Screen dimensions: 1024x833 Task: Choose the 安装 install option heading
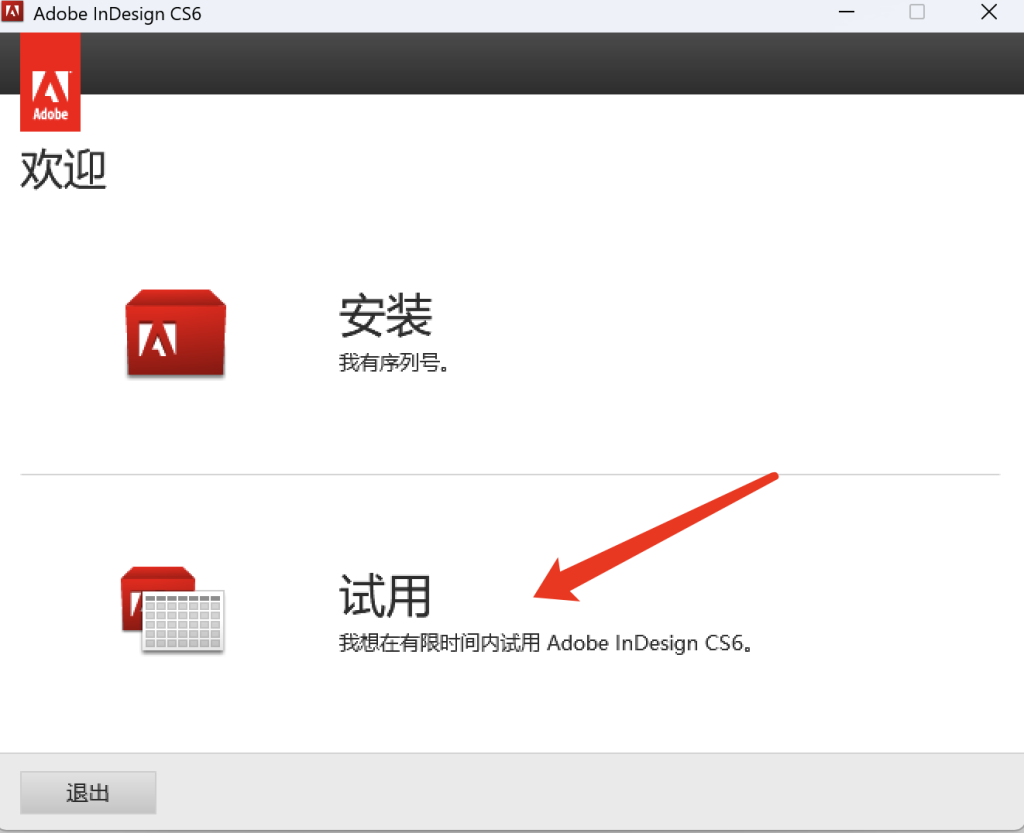point(385,316)
